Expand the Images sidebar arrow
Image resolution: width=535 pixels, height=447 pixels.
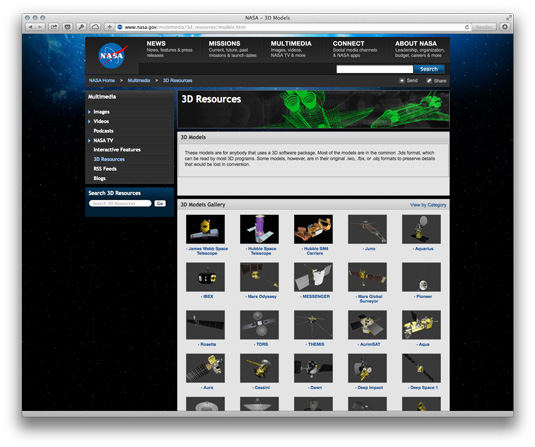[x=89, y=112]
